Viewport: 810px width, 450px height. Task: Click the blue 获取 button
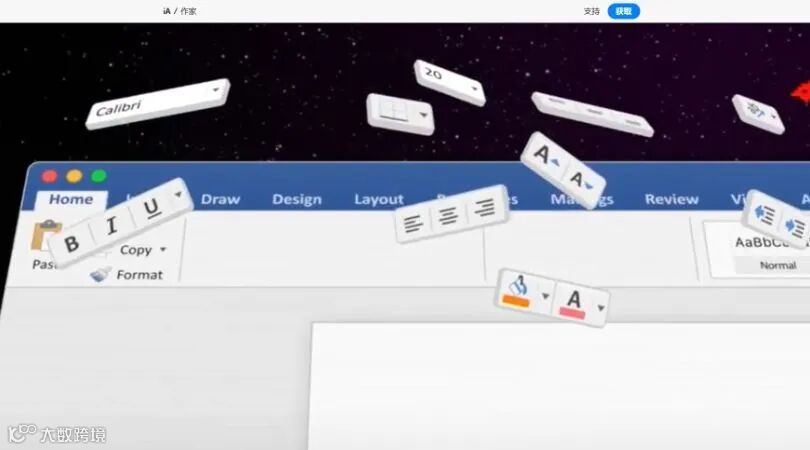pyautogui.click(x=624, y=11)
